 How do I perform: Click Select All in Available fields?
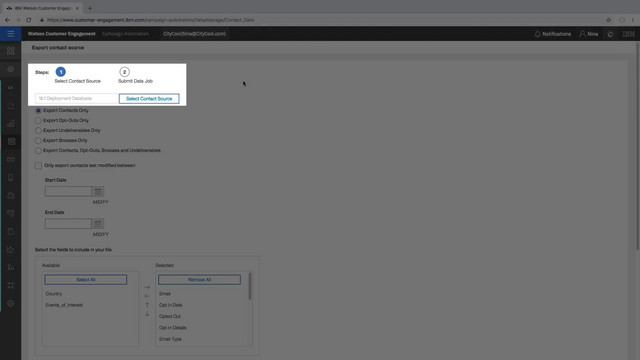pos(86,280)
